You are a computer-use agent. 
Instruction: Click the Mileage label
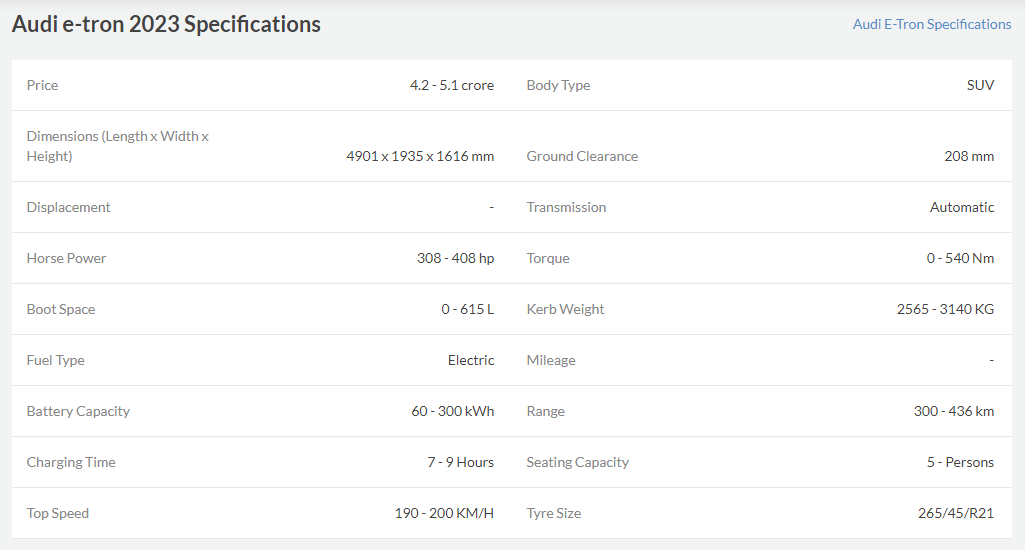551,360
